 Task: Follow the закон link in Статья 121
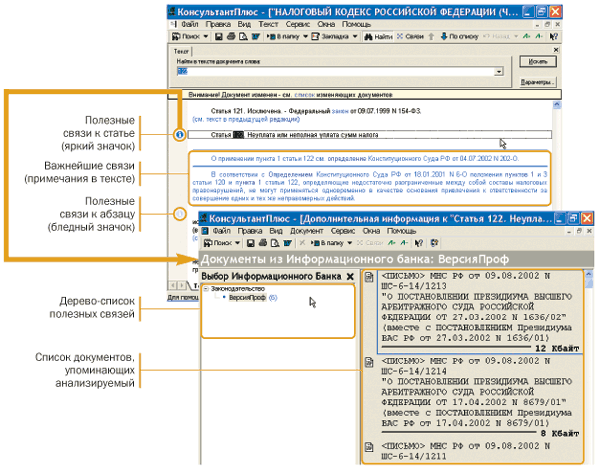340,111
